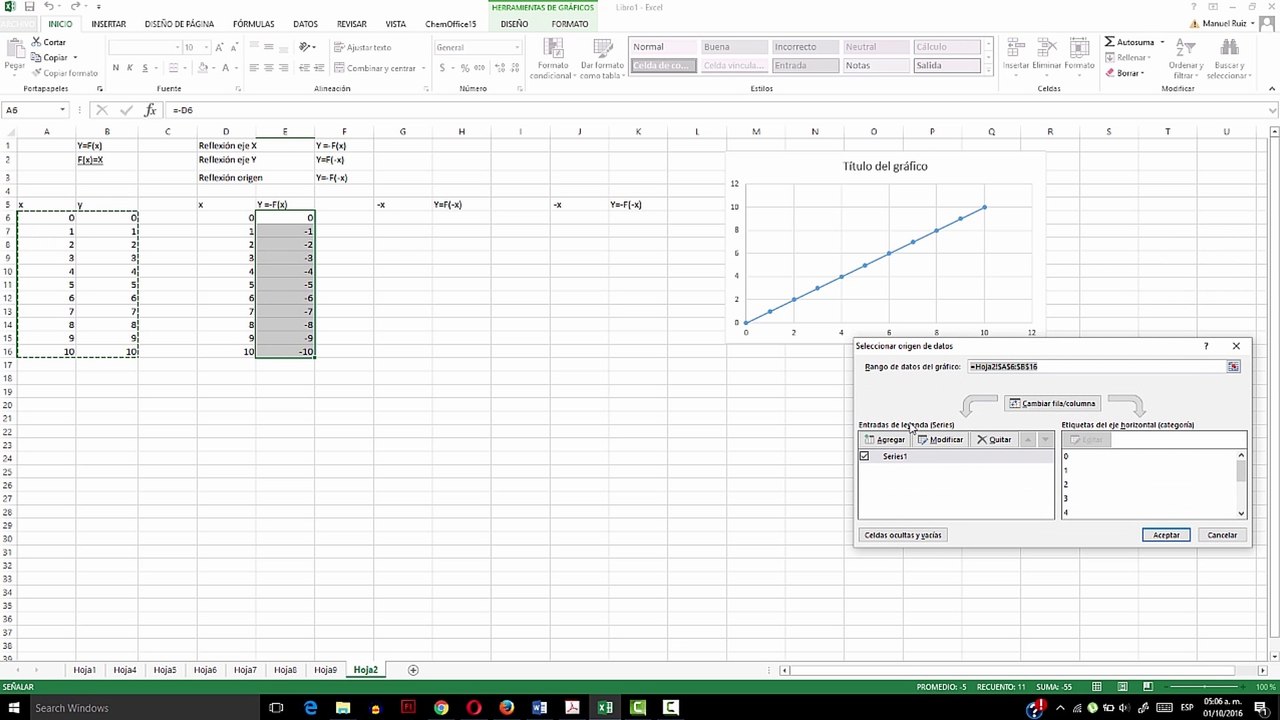
Task: Click the Formato condicional icon
Action: tap(551, 48)
